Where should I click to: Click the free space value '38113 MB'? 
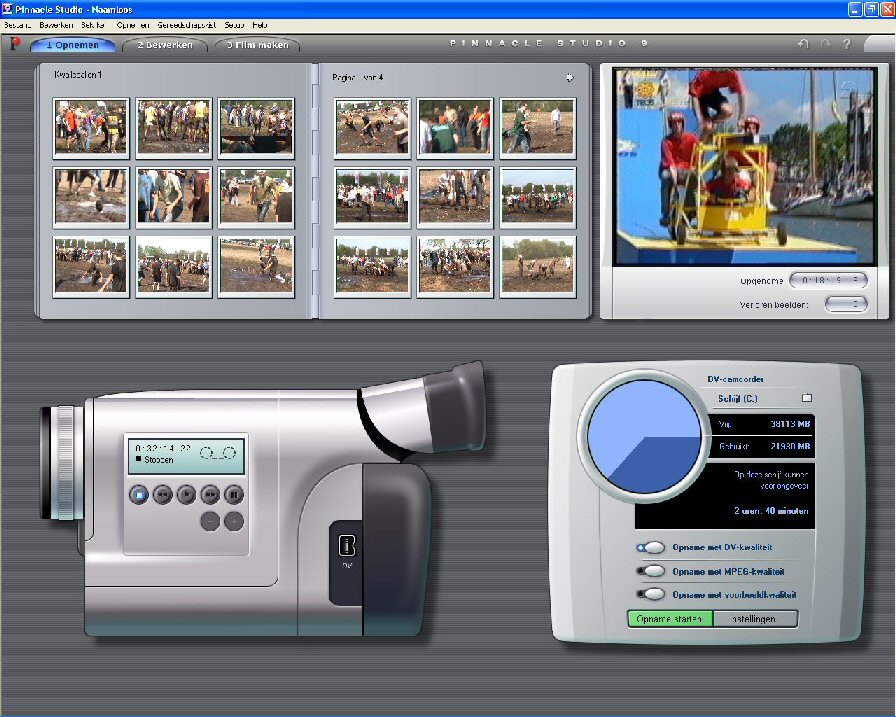coord(790,424)
